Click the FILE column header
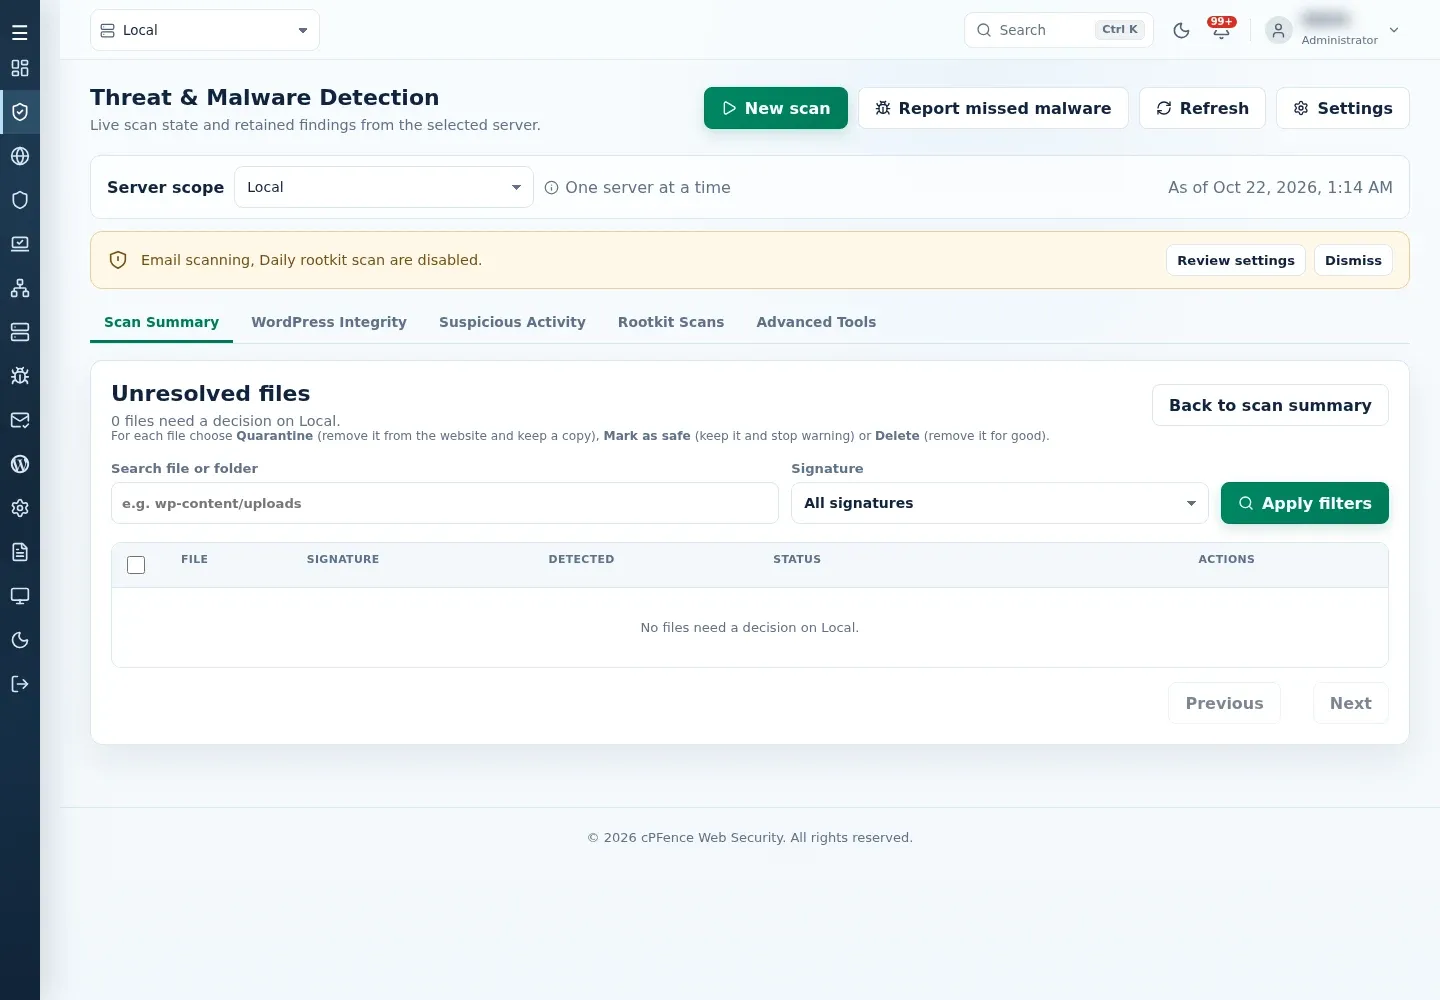The width and height of the screenshot is (1440, 1000). [194, 559]
